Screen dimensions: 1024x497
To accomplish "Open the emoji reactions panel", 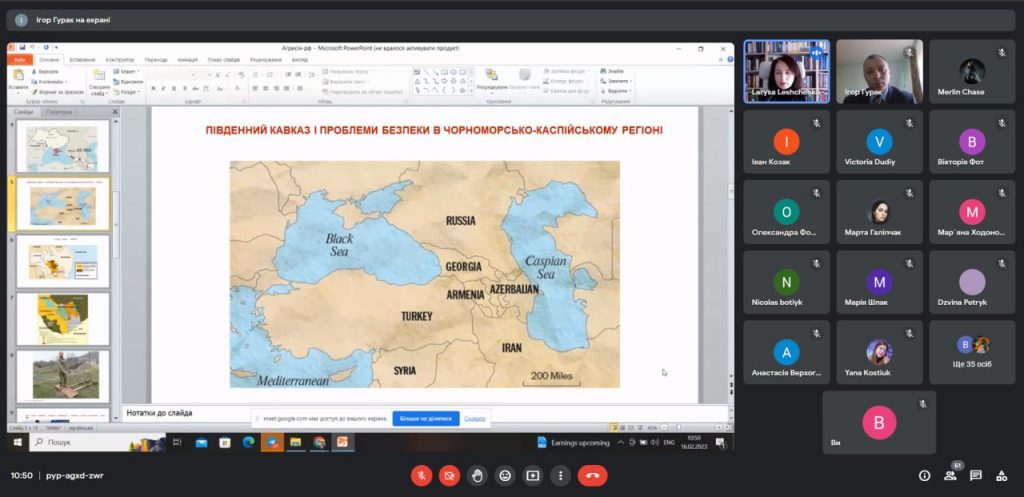I will click(505, 476).
